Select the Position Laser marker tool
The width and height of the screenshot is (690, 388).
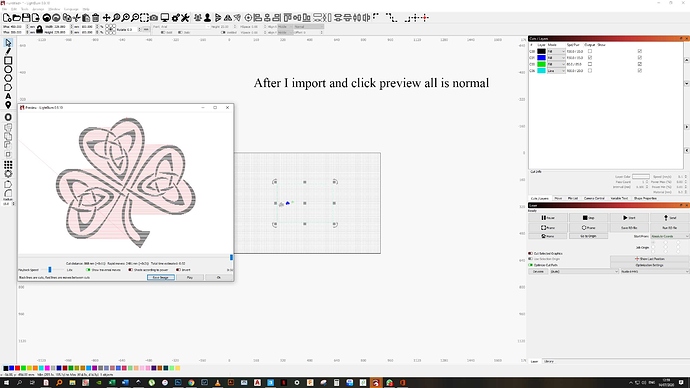click(x=8, y=105)
